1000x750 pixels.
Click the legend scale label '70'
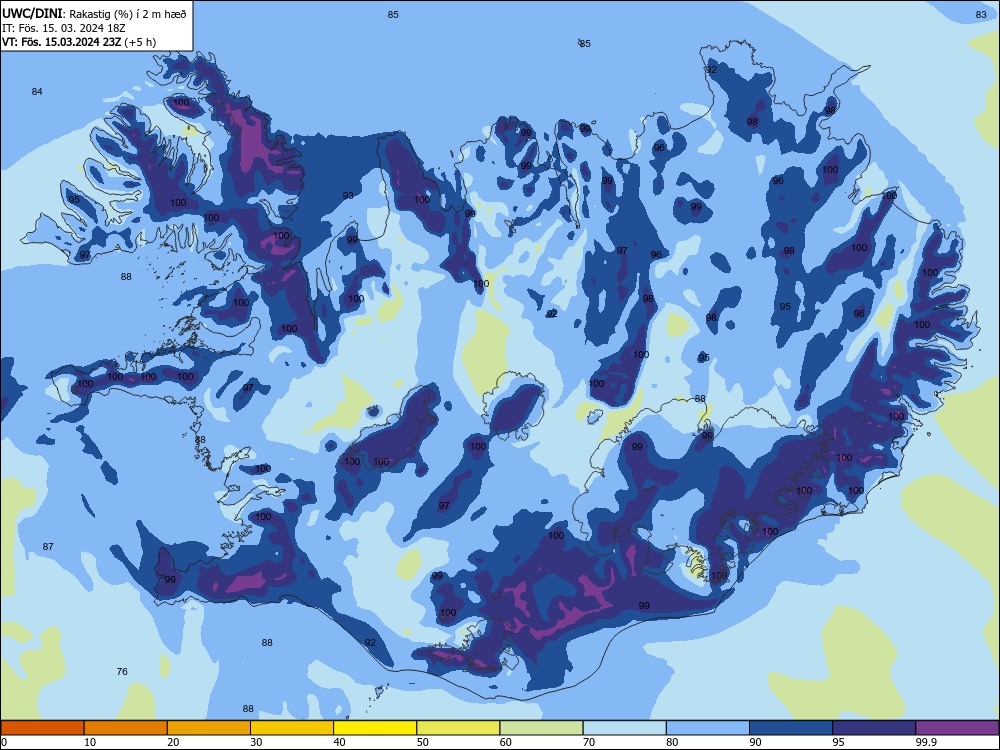tap(589, 742)
